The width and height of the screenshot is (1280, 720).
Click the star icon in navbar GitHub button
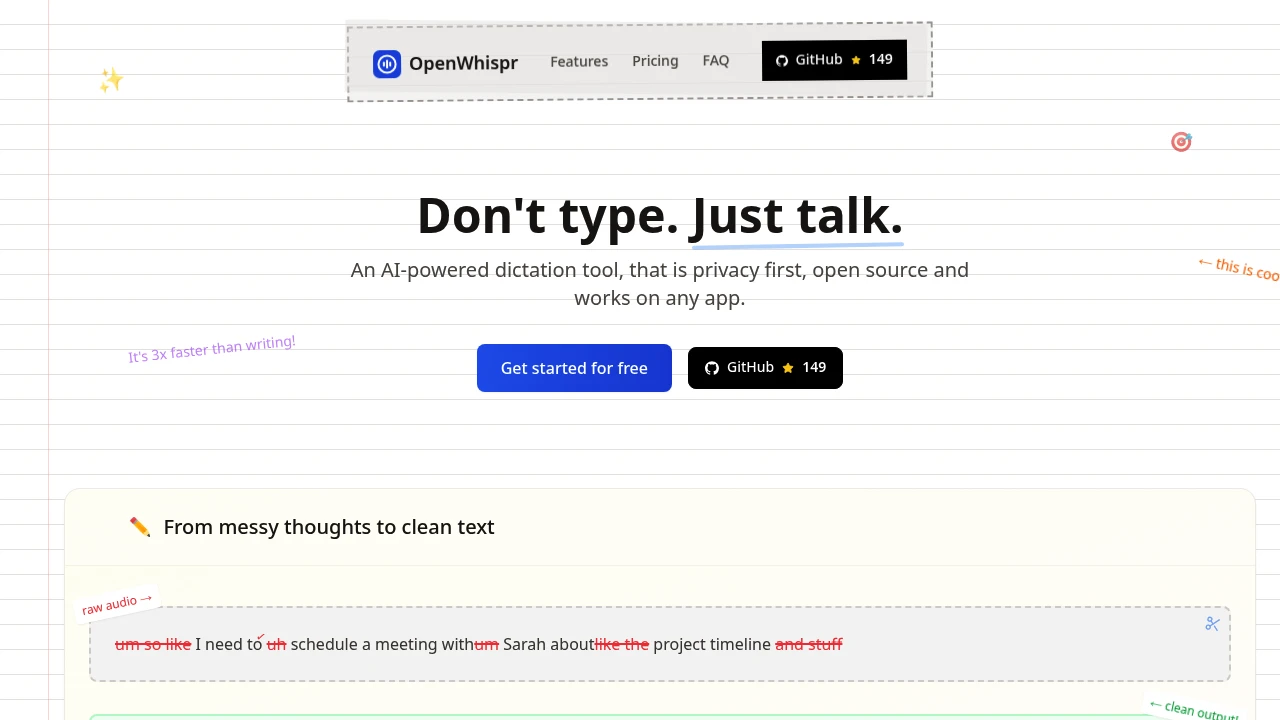point(856,60)
